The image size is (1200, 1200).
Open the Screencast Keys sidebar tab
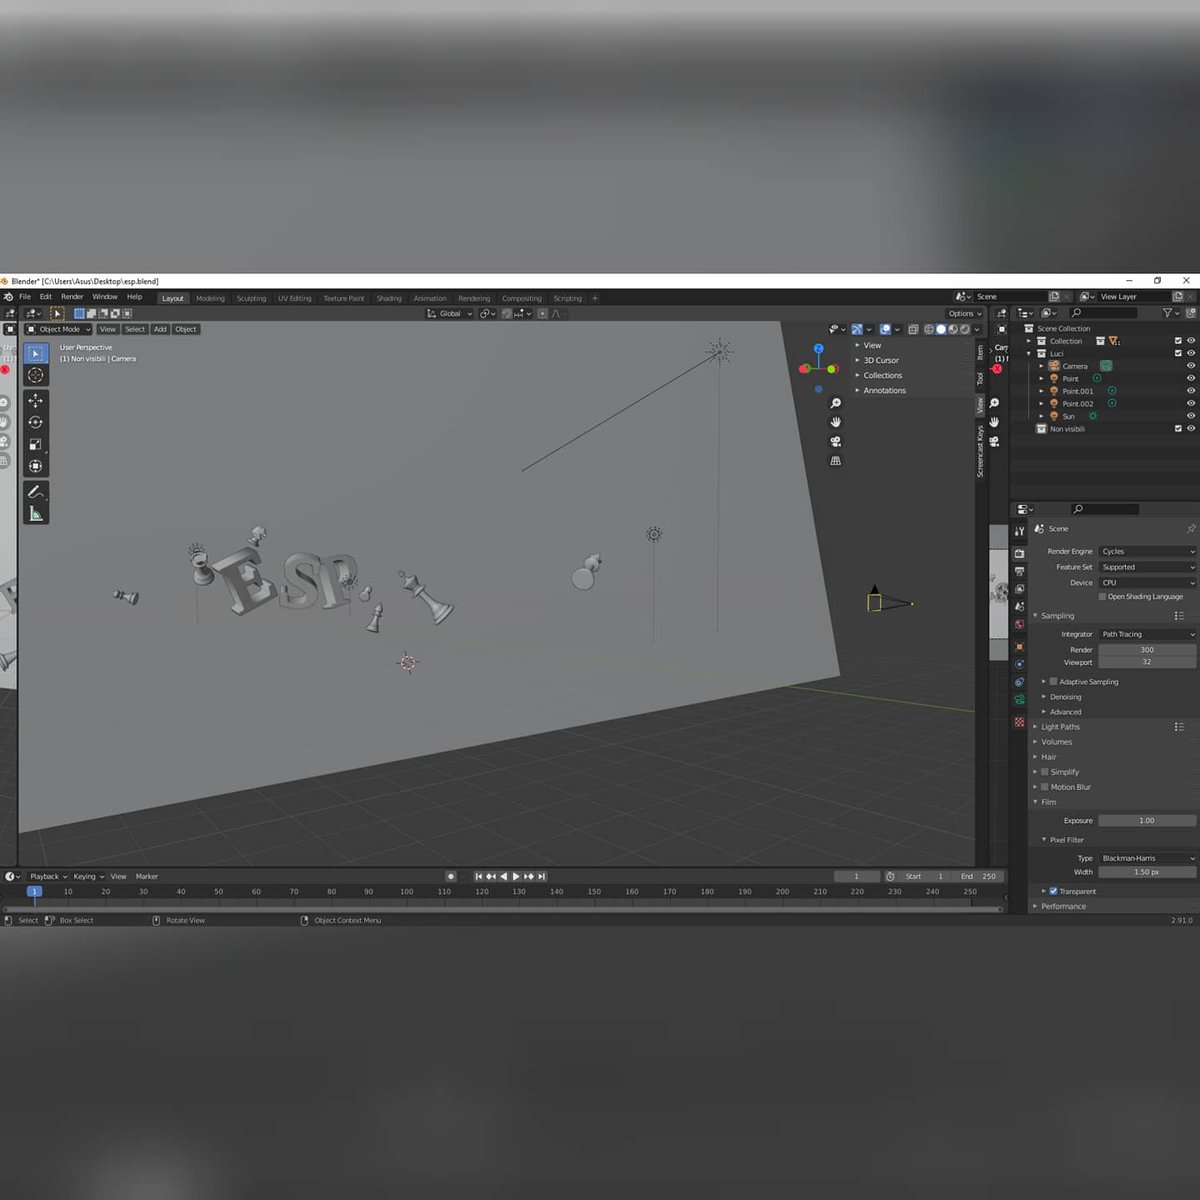(x=980, y=451)
